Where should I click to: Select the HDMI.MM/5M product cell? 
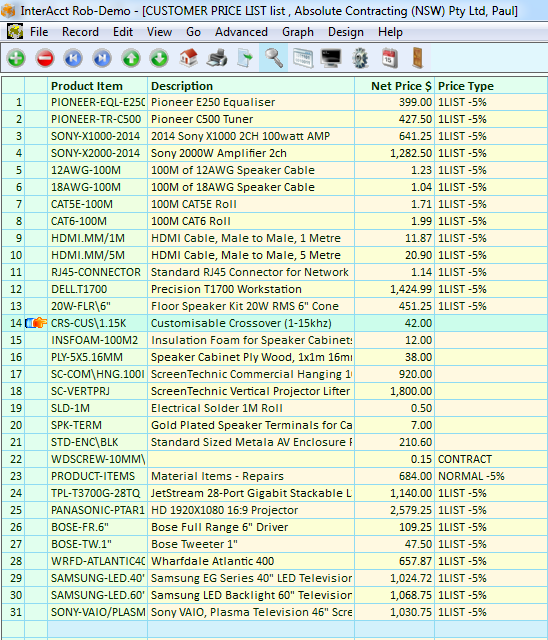tap(98, 255)
